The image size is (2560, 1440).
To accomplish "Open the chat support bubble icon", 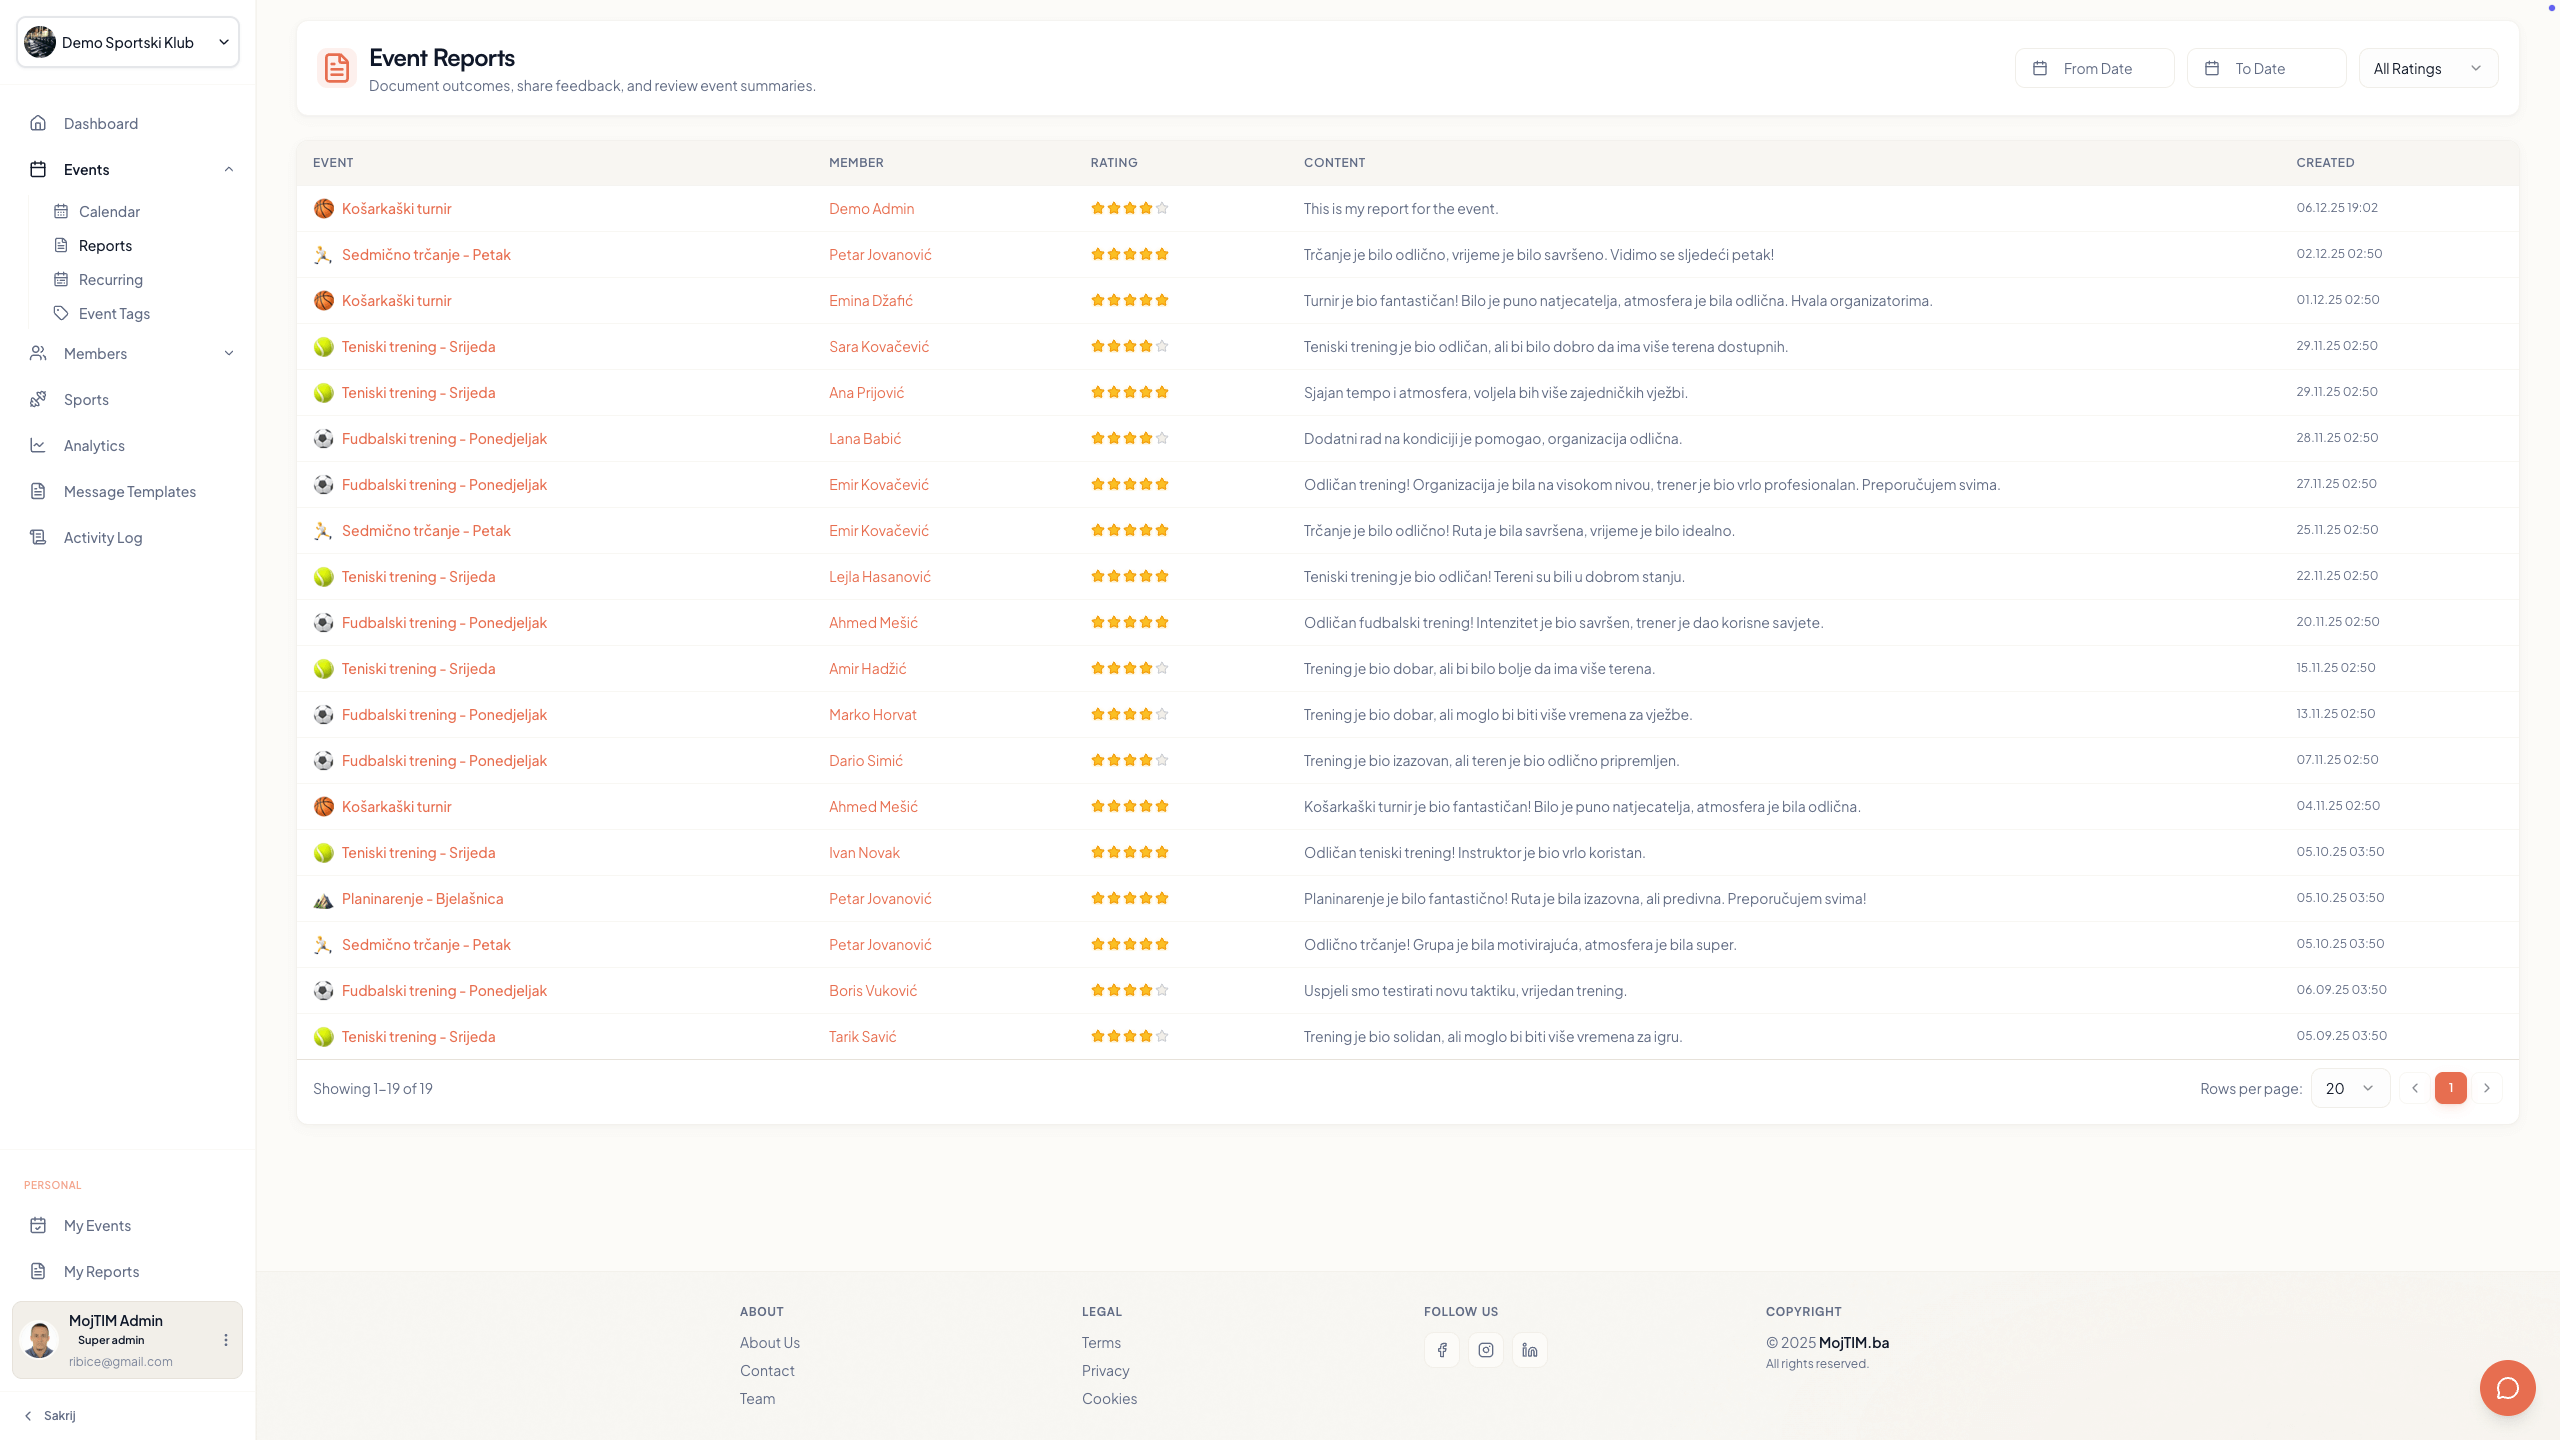I will 2507,1388.
